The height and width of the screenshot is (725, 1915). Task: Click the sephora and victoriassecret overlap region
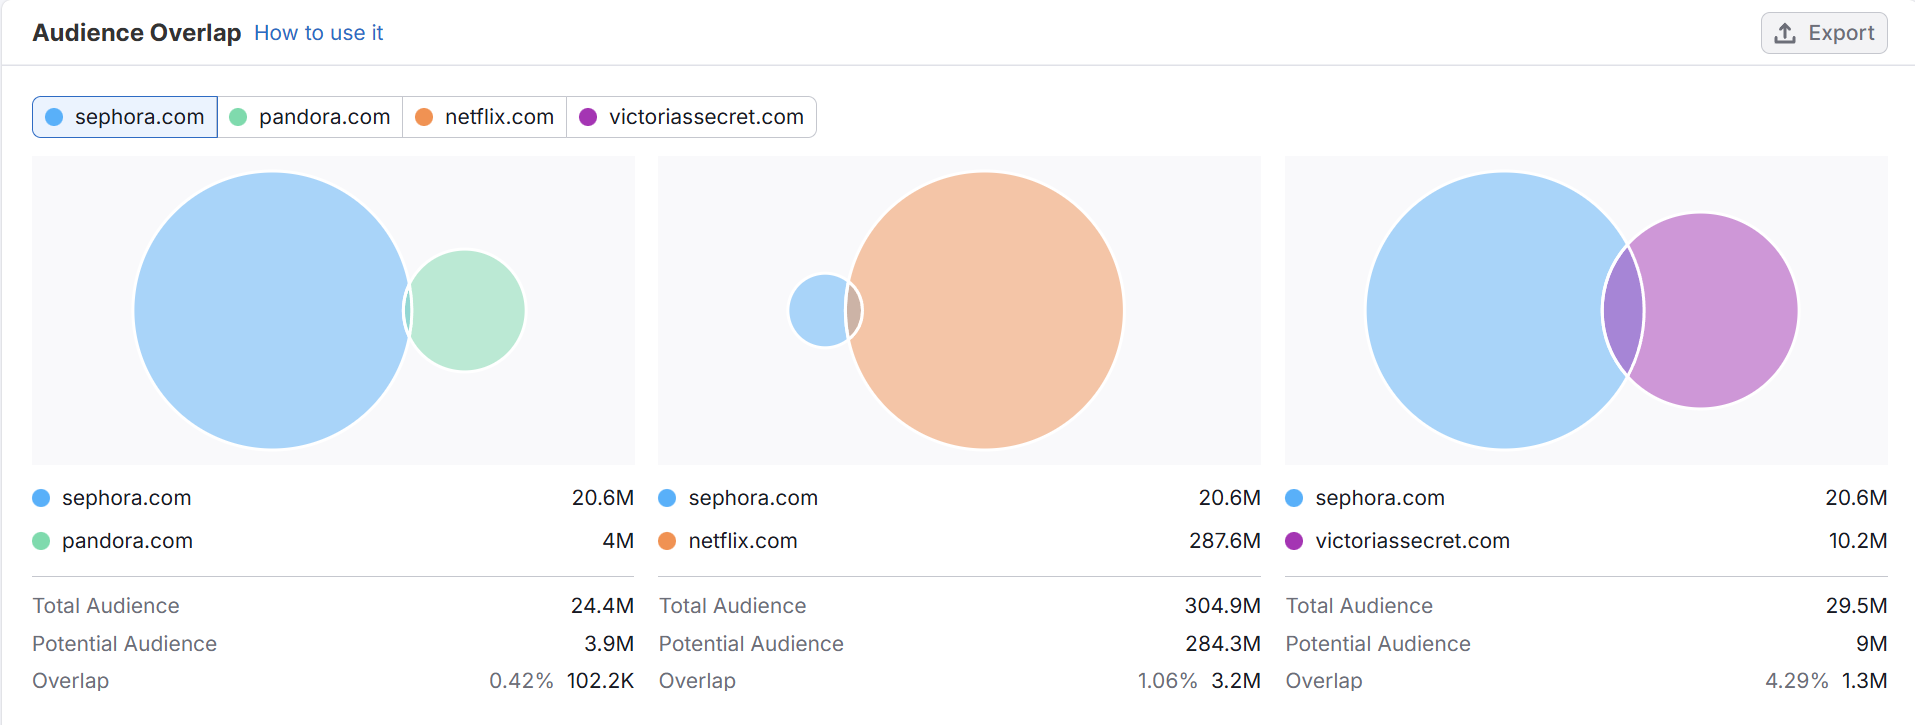point(1623,310)
